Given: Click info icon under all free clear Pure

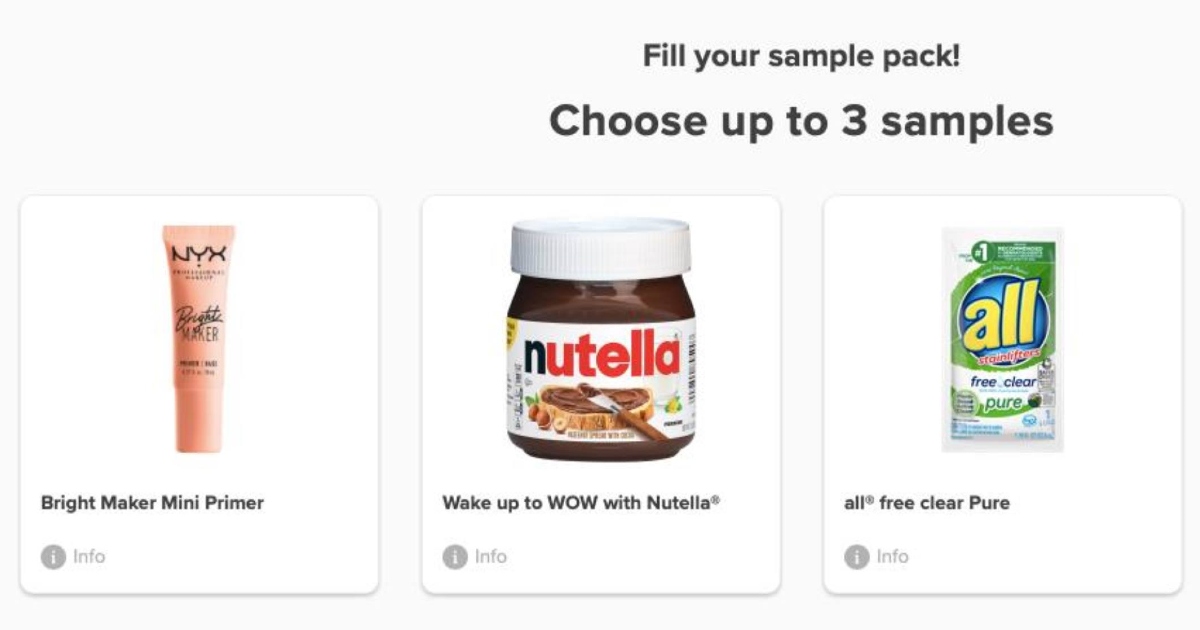Looking at the screenshot, I should click(856, 557).
